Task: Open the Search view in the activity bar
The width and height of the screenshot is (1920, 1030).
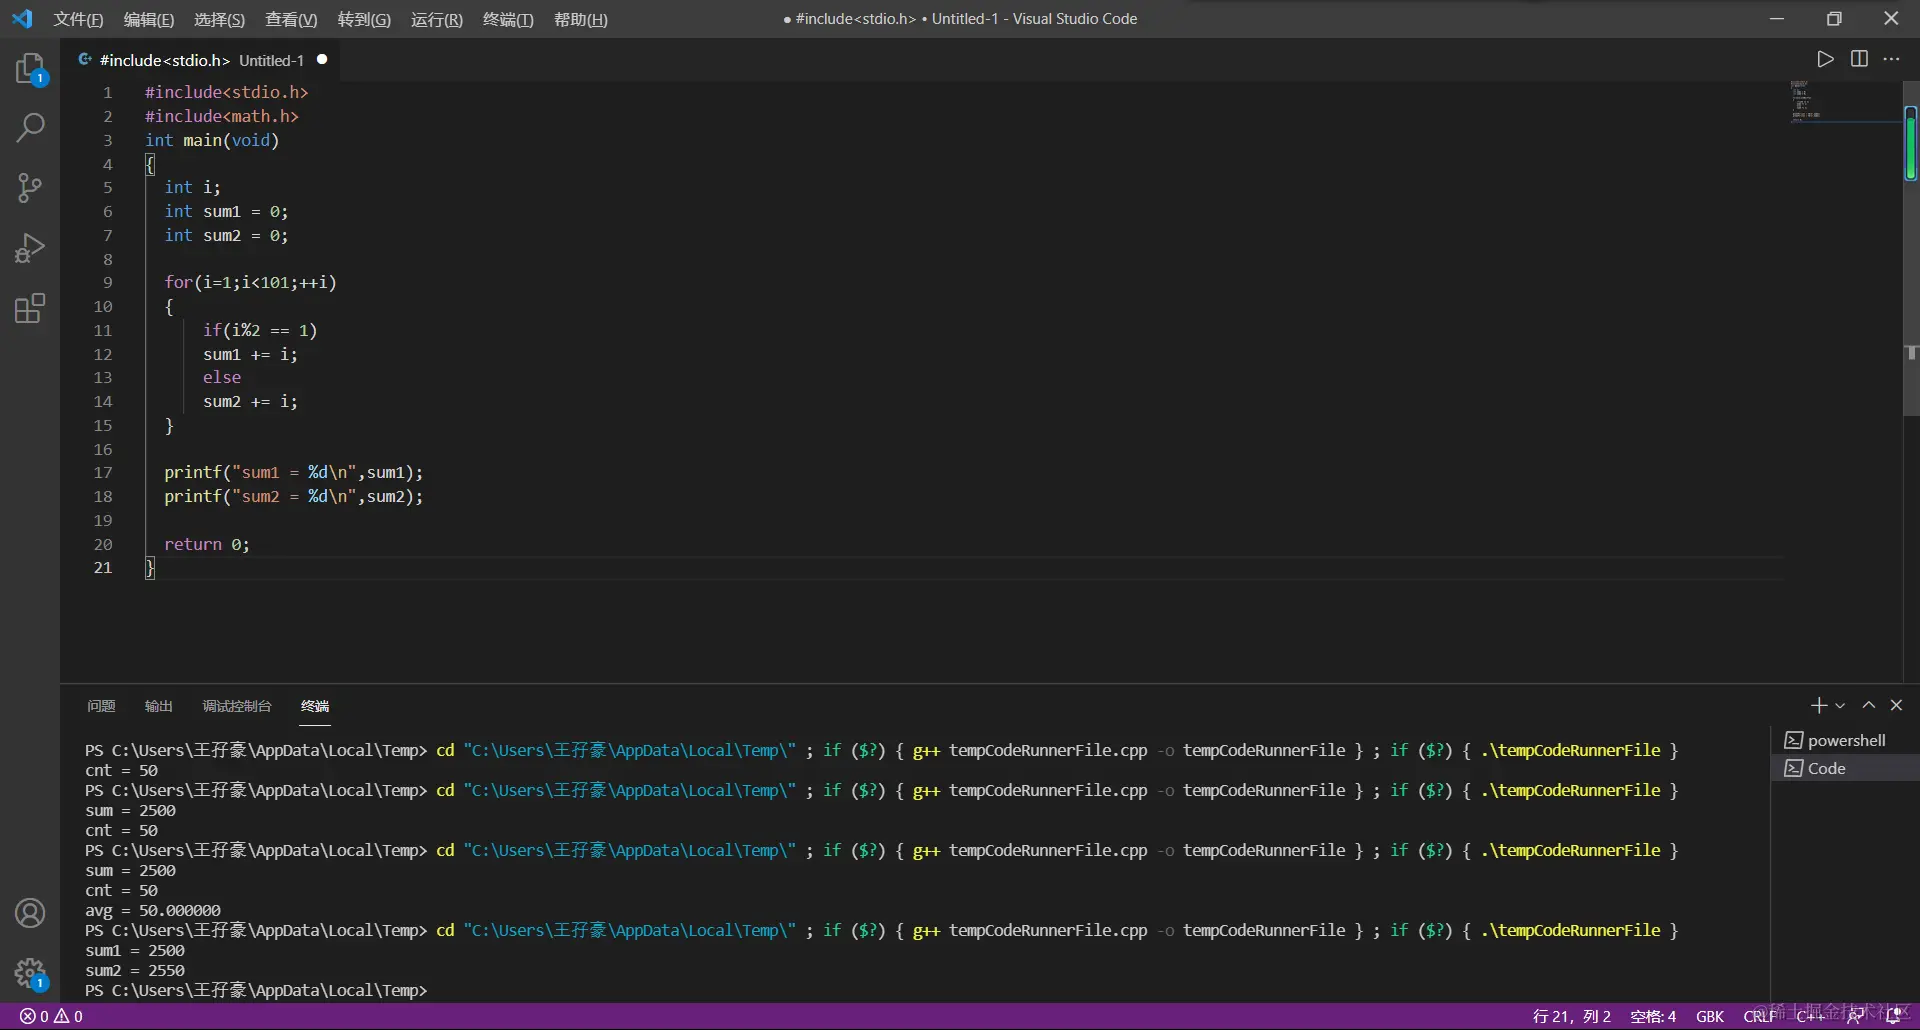Action: pos(30,128)
